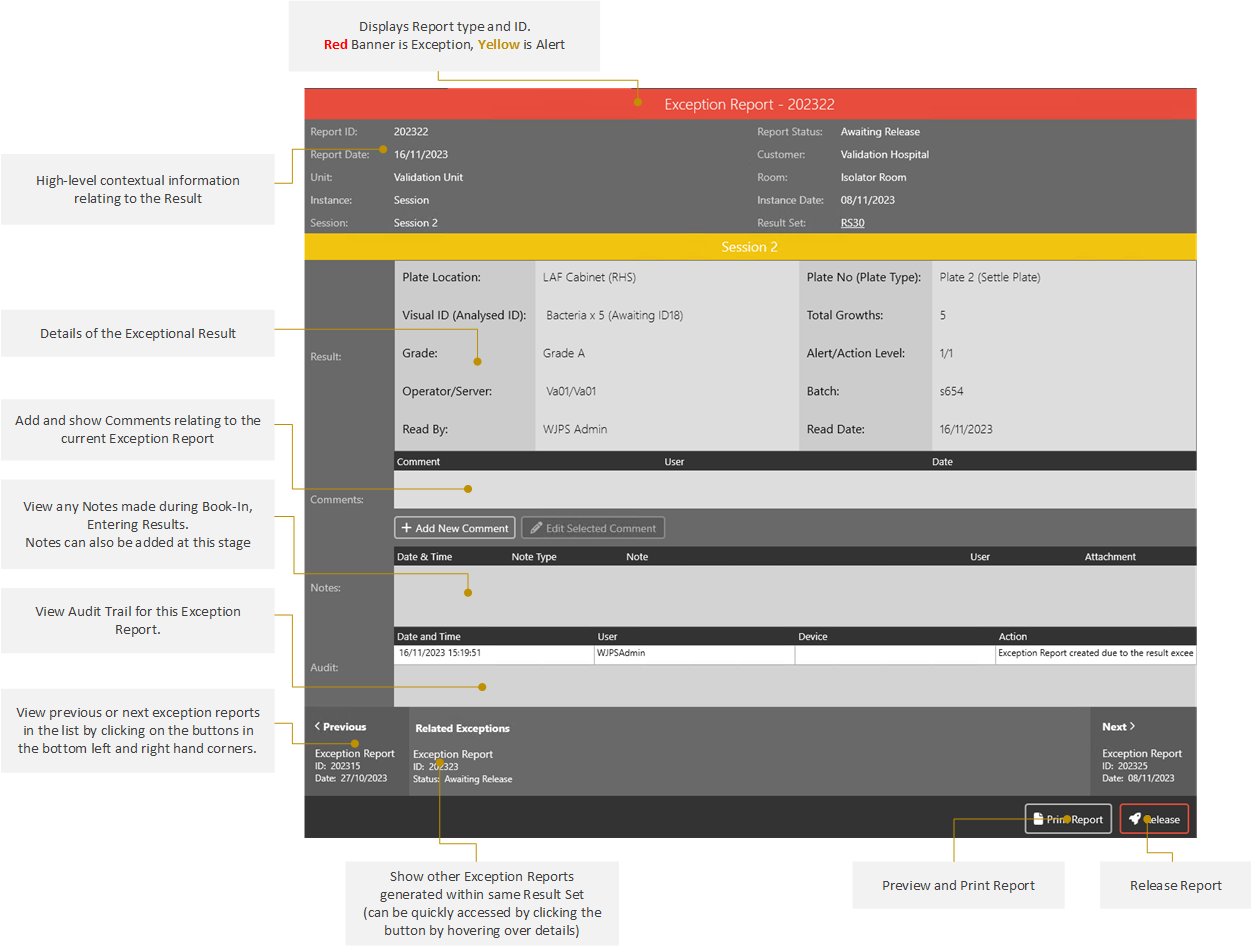Click the rocket icon on the Release button
Viewport: 1253px width, 948px height.
point(1135,818)
